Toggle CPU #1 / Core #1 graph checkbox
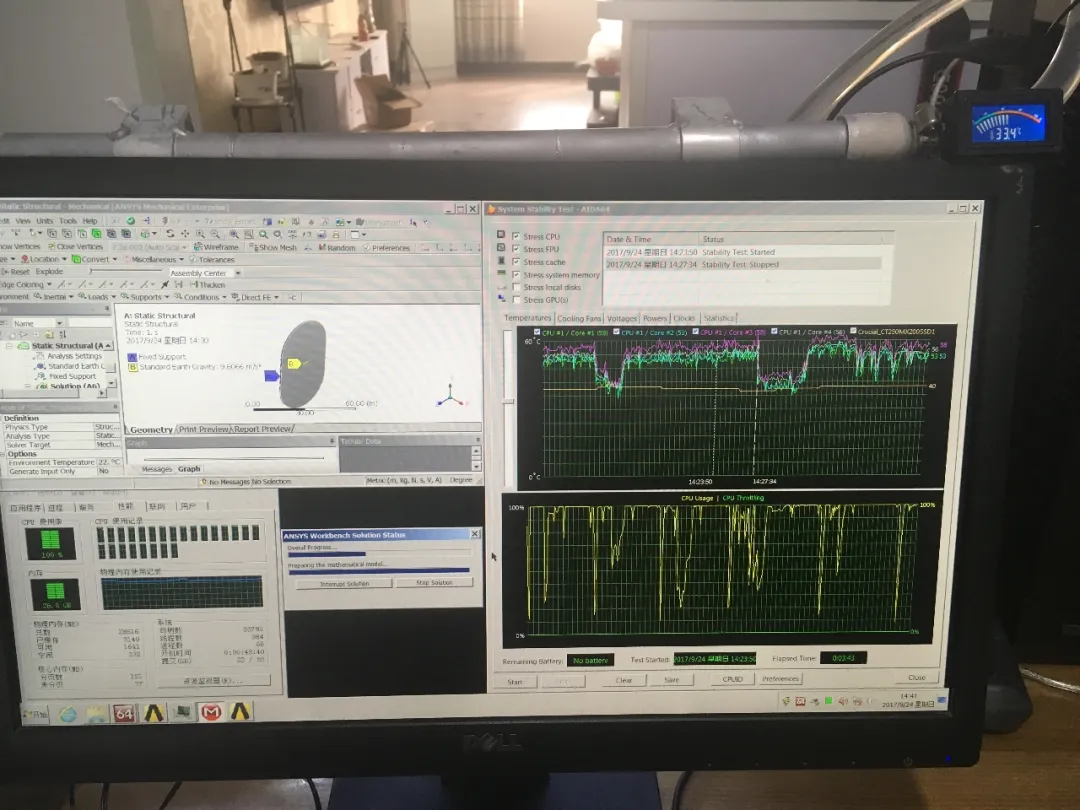The height and width of the screenshot is (810, 1080). (537, 332)
